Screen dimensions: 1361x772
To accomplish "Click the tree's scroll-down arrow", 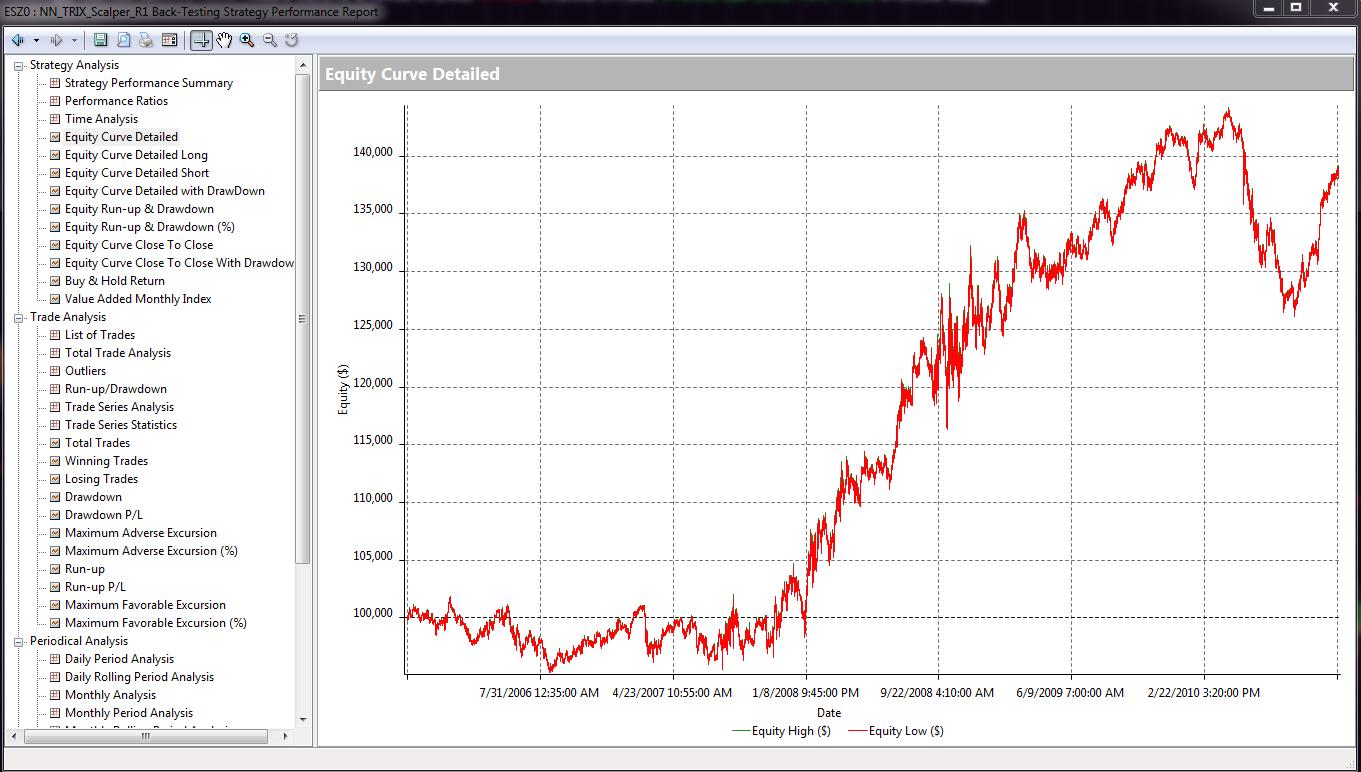I will click(303, 720).
